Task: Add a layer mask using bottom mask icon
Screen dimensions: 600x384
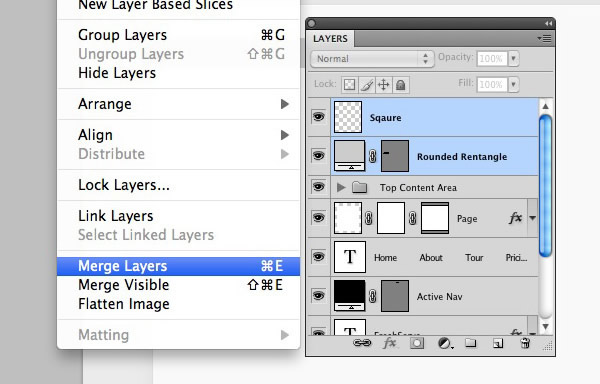Action: (417, 343)
